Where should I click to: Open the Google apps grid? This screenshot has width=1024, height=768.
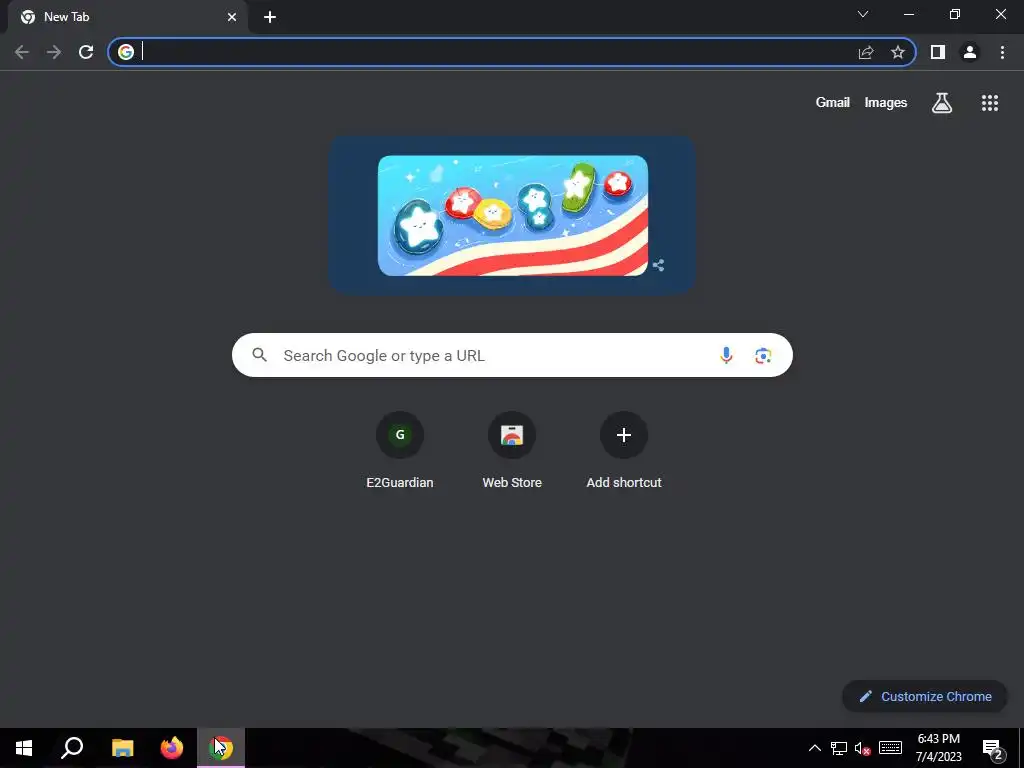tap(990, 103)
